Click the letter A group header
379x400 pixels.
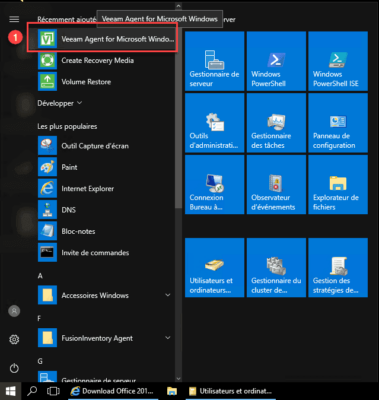[40, 276]
